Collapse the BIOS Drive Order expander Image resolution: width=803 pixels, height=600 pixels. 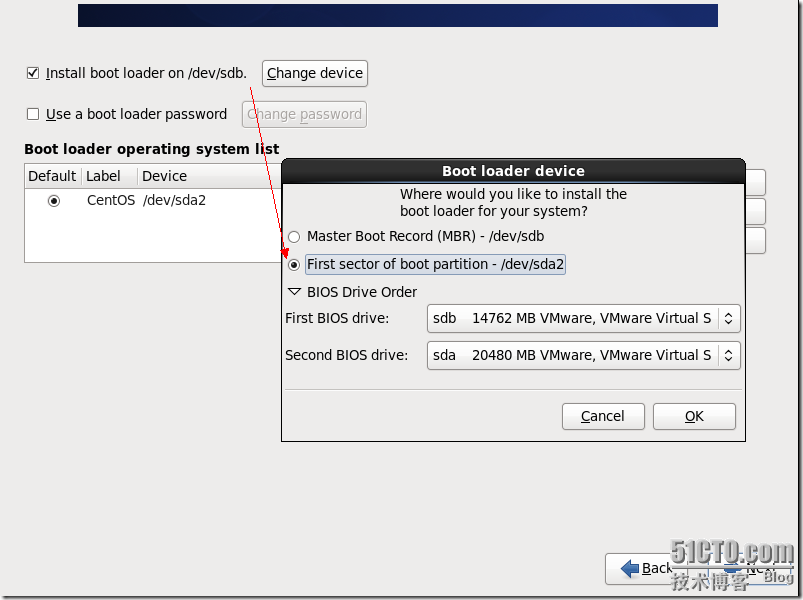tap(294, 292)
